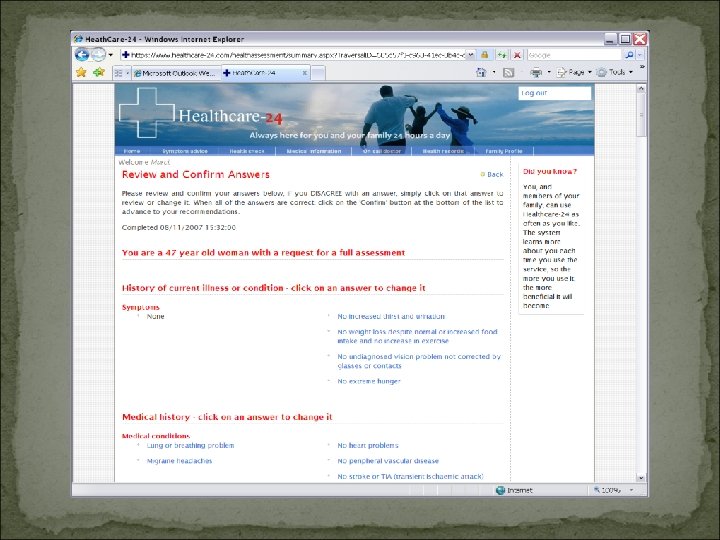The image size is (720, 540).
Task: Click the RSS feeds toolbar icon
Action: (x=508, y=72)
